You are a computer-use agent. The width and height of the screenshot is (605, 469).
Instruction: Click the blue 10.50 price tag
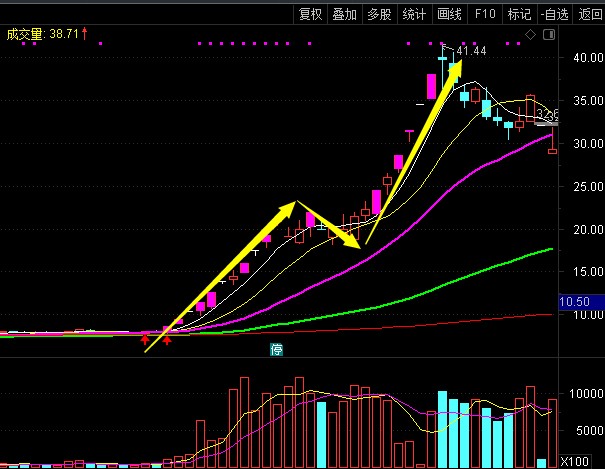[578, 301]
